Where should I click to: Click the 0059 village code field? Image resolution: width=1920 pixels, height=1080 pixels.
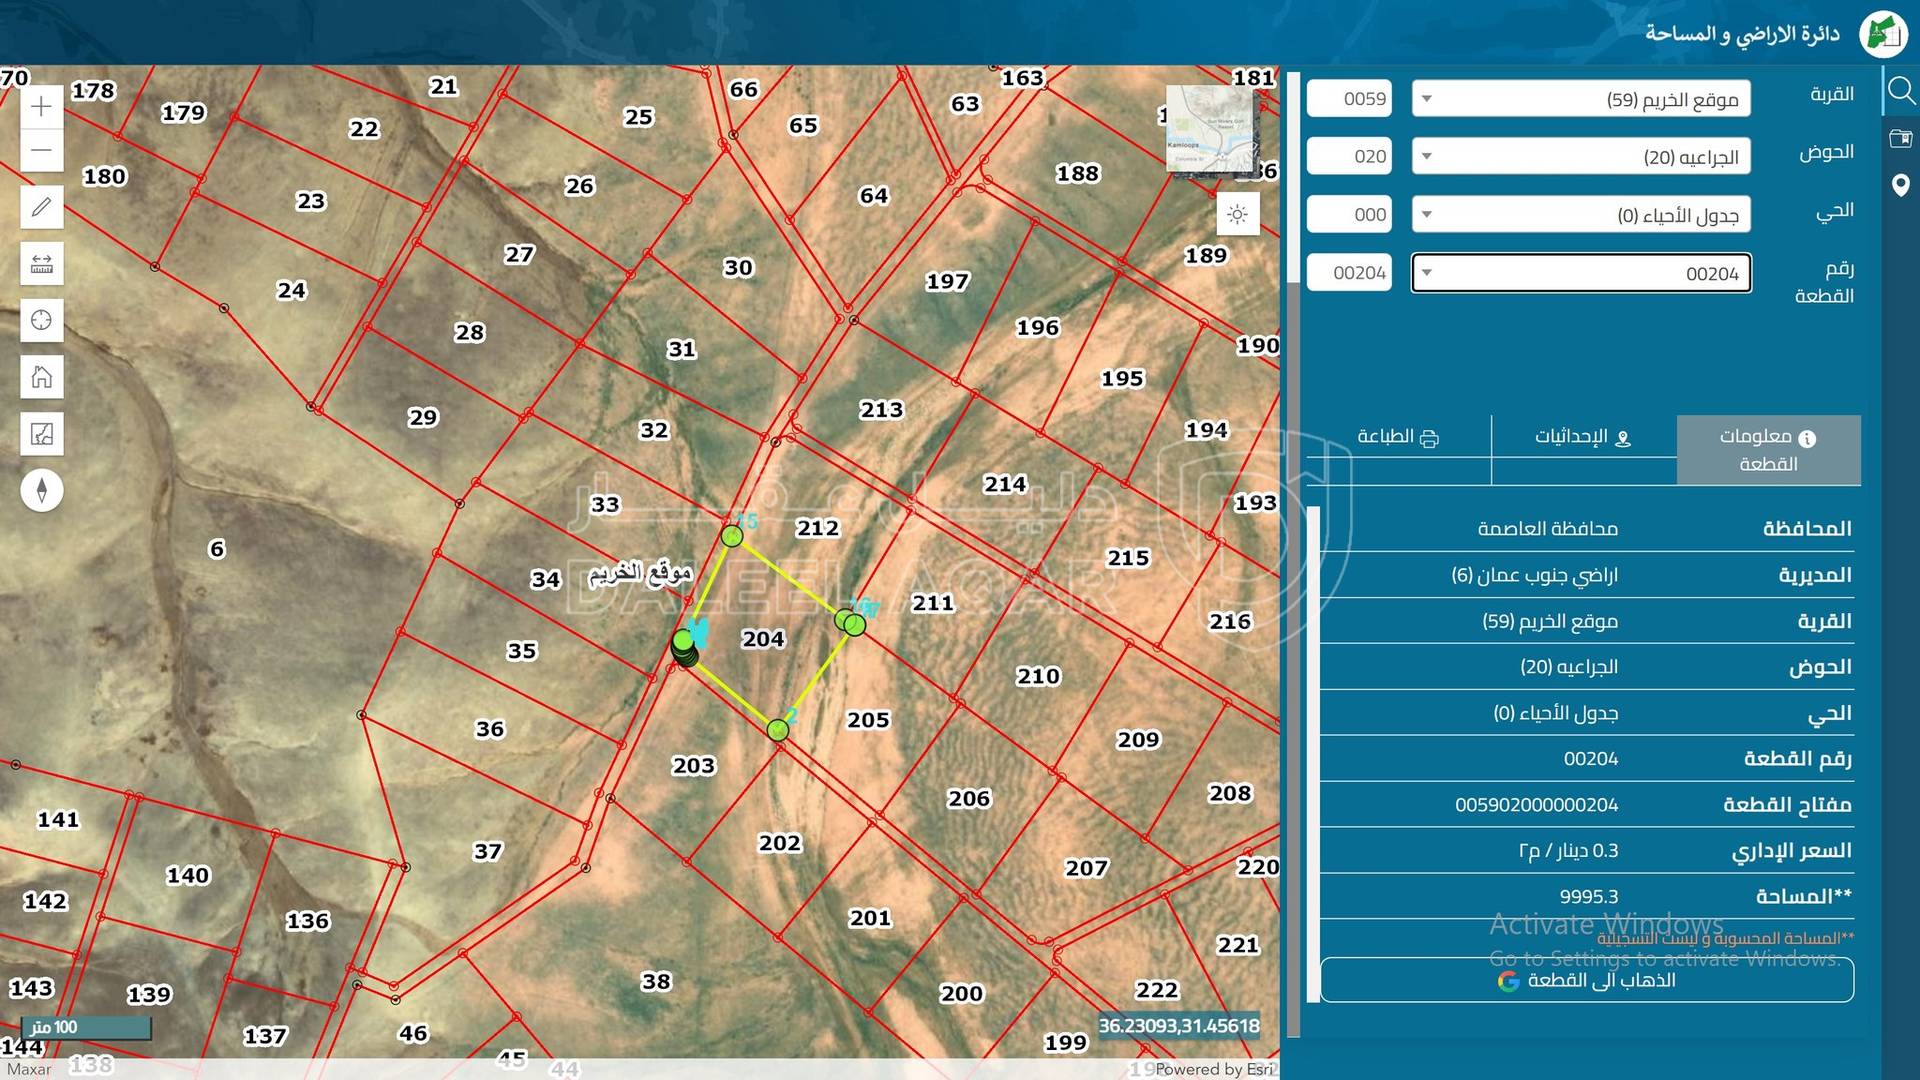(1349, 99)
